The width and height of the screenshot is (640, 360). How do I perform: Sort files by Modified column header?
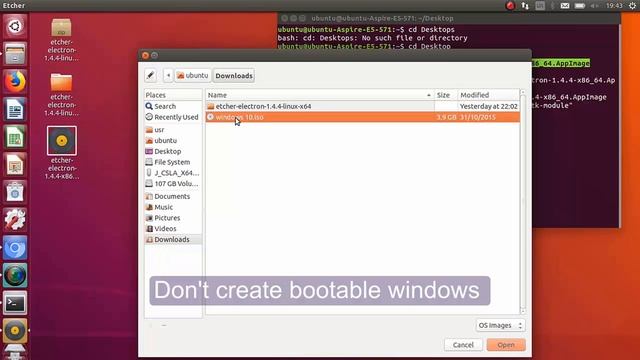pos(489,95)
